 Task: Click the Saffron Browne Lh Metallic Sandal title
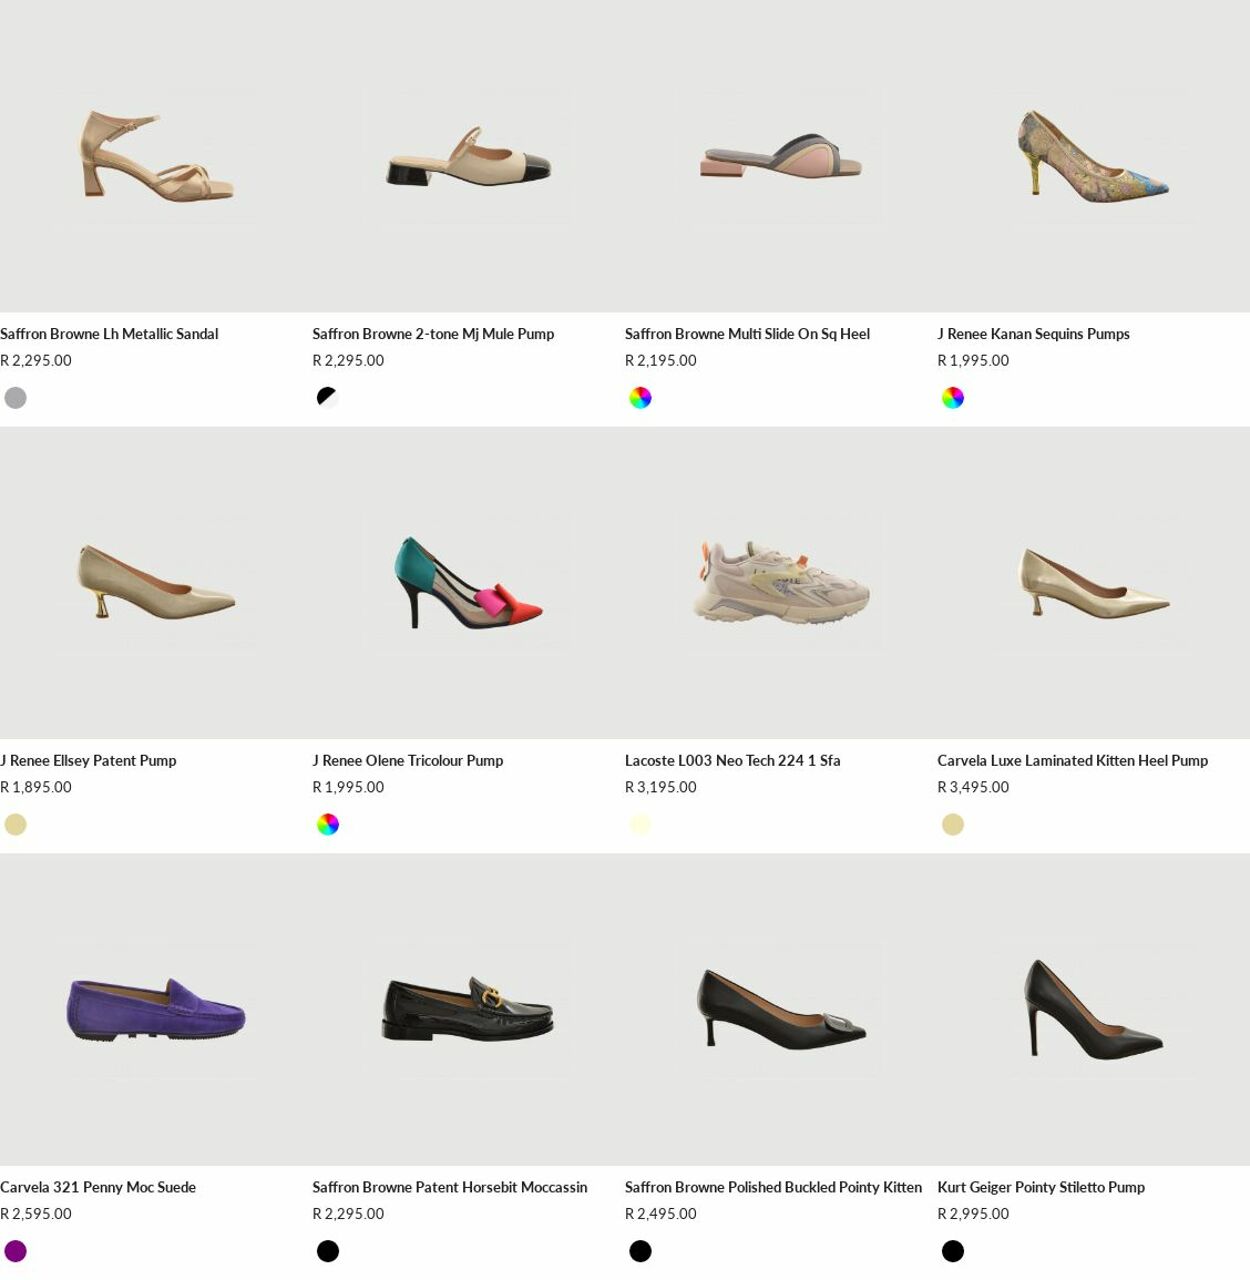click(109, 334)
